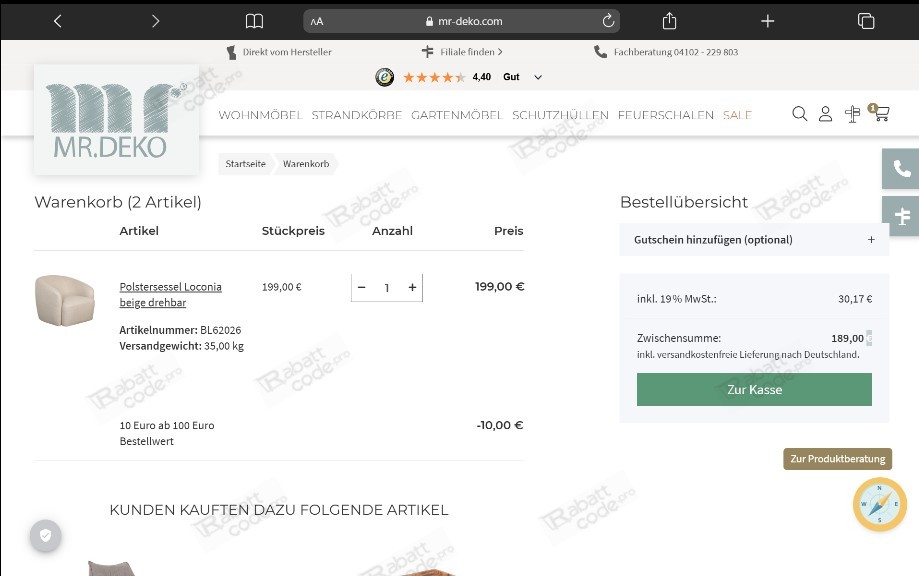The width and height of the screenshot is (919, 576).
Task: Open the user account icon
Action: tap(825, 114)
